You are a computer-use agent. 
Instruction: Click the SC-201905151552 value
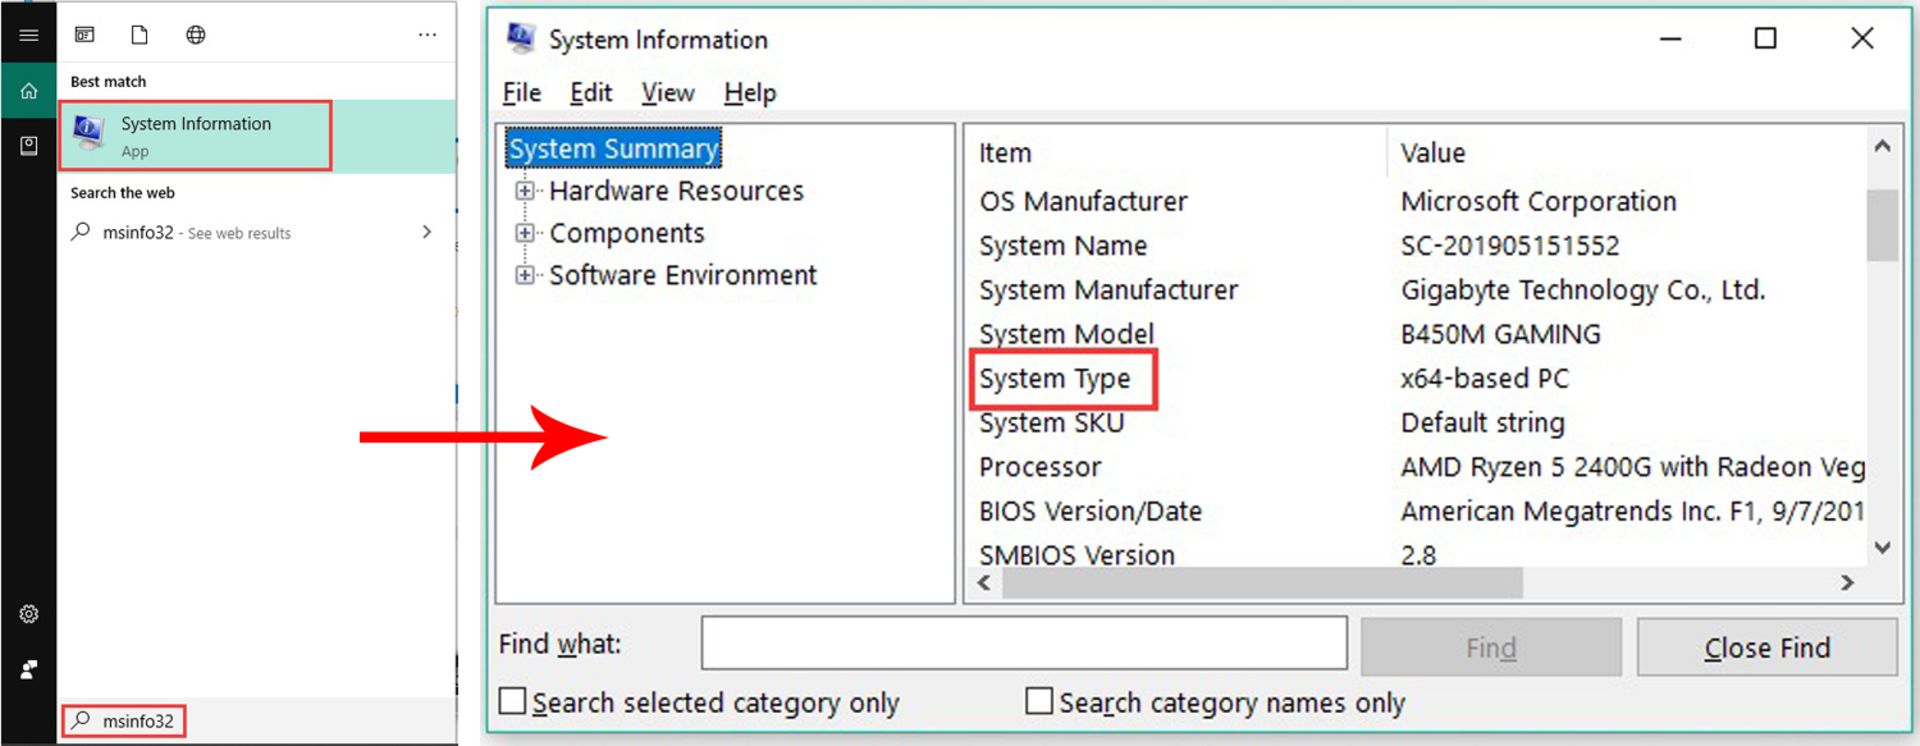coord(1510,245)
